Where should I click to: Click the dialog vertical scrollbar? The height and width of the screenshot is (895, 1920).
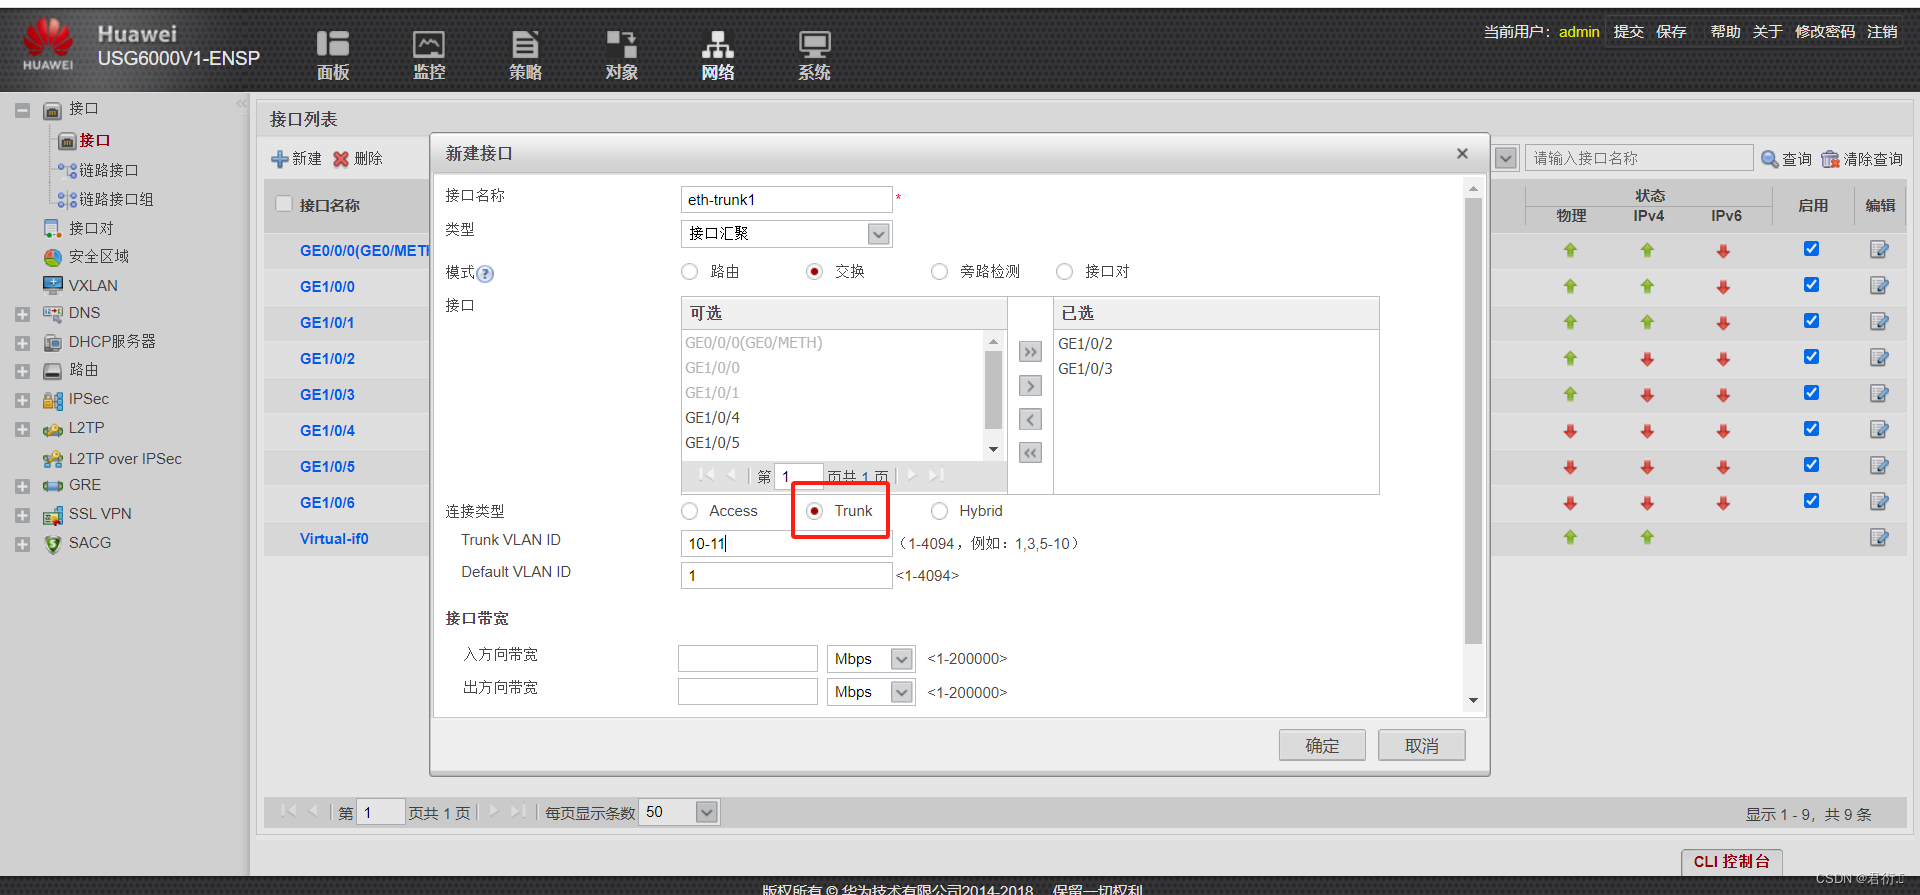coord(1473,420)
